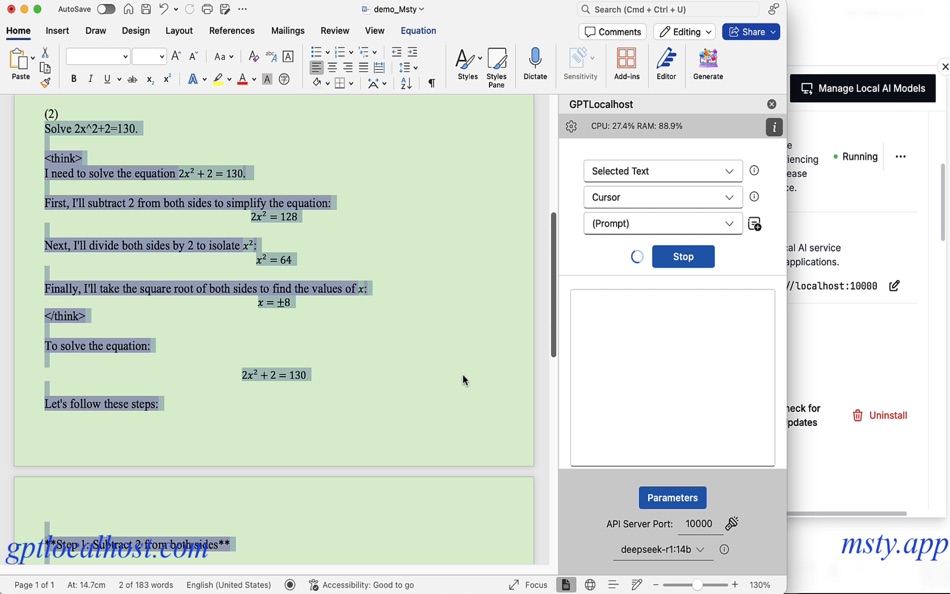The image size is (950, 594).
Task: Click the Comments button
Action: pyautogui.click(x=613, y=32)
